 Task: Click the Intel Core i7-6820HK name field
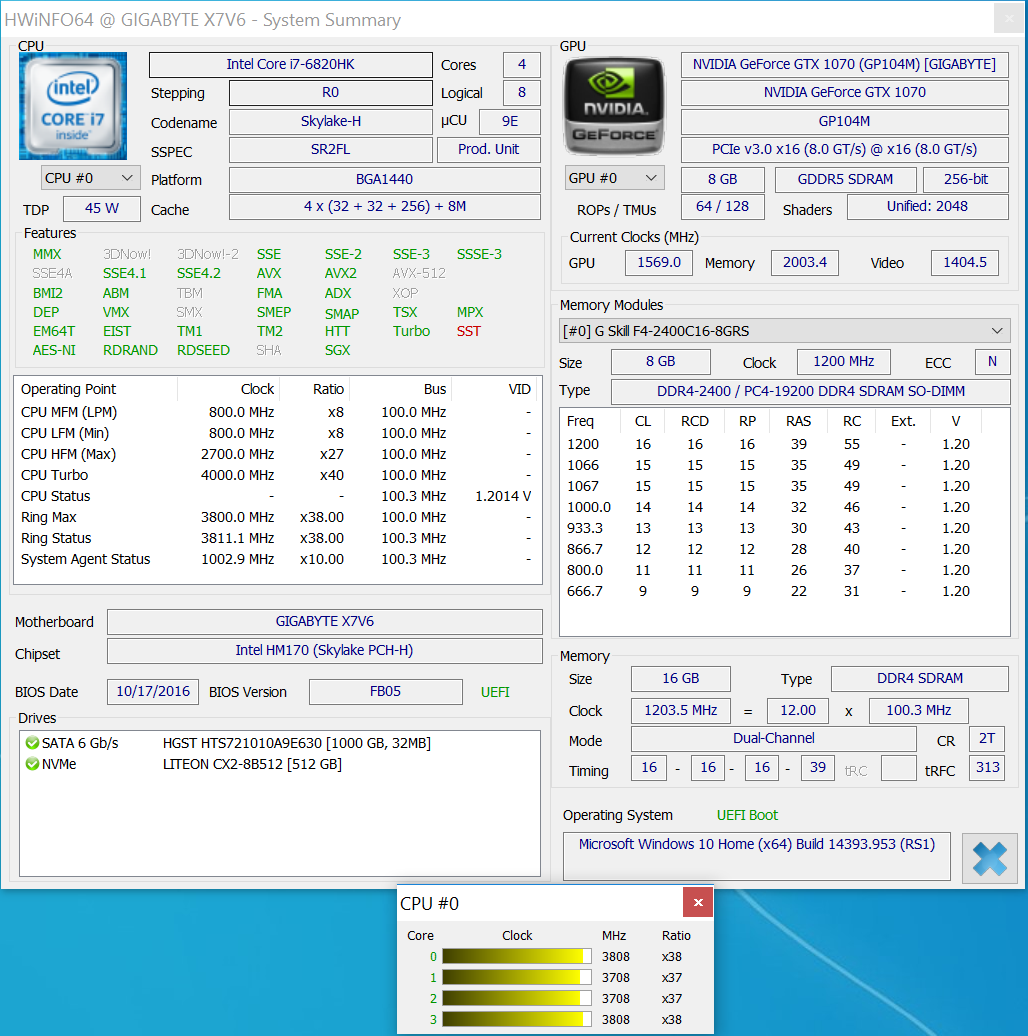point(291,65)
